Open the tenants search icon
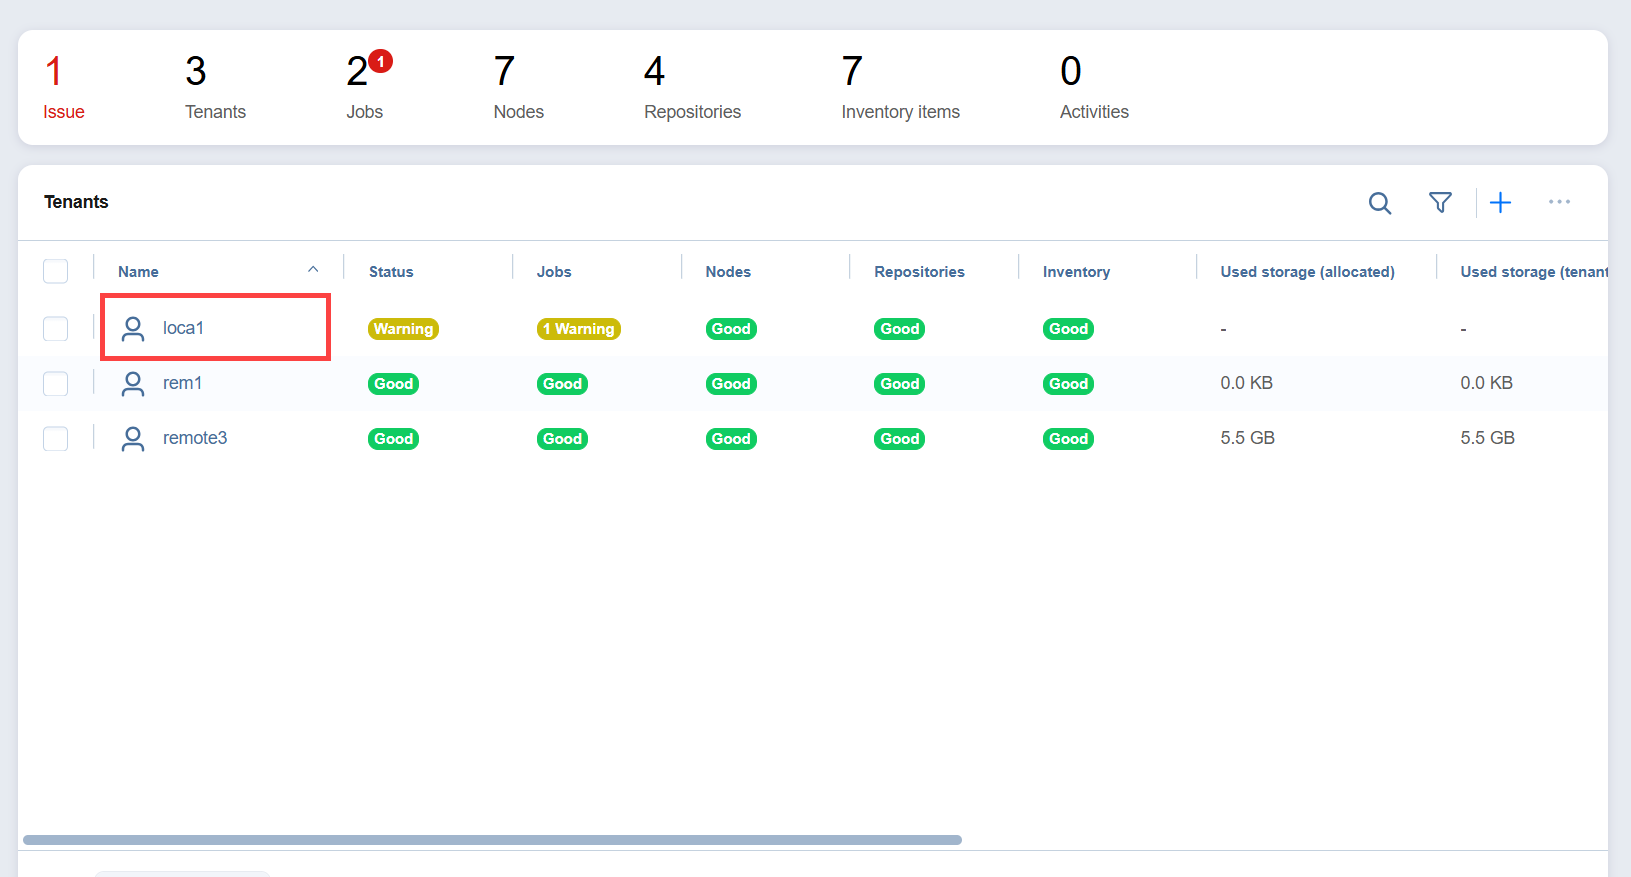The height and width of the screenshot is (877, 1631). click(1380, 203)
